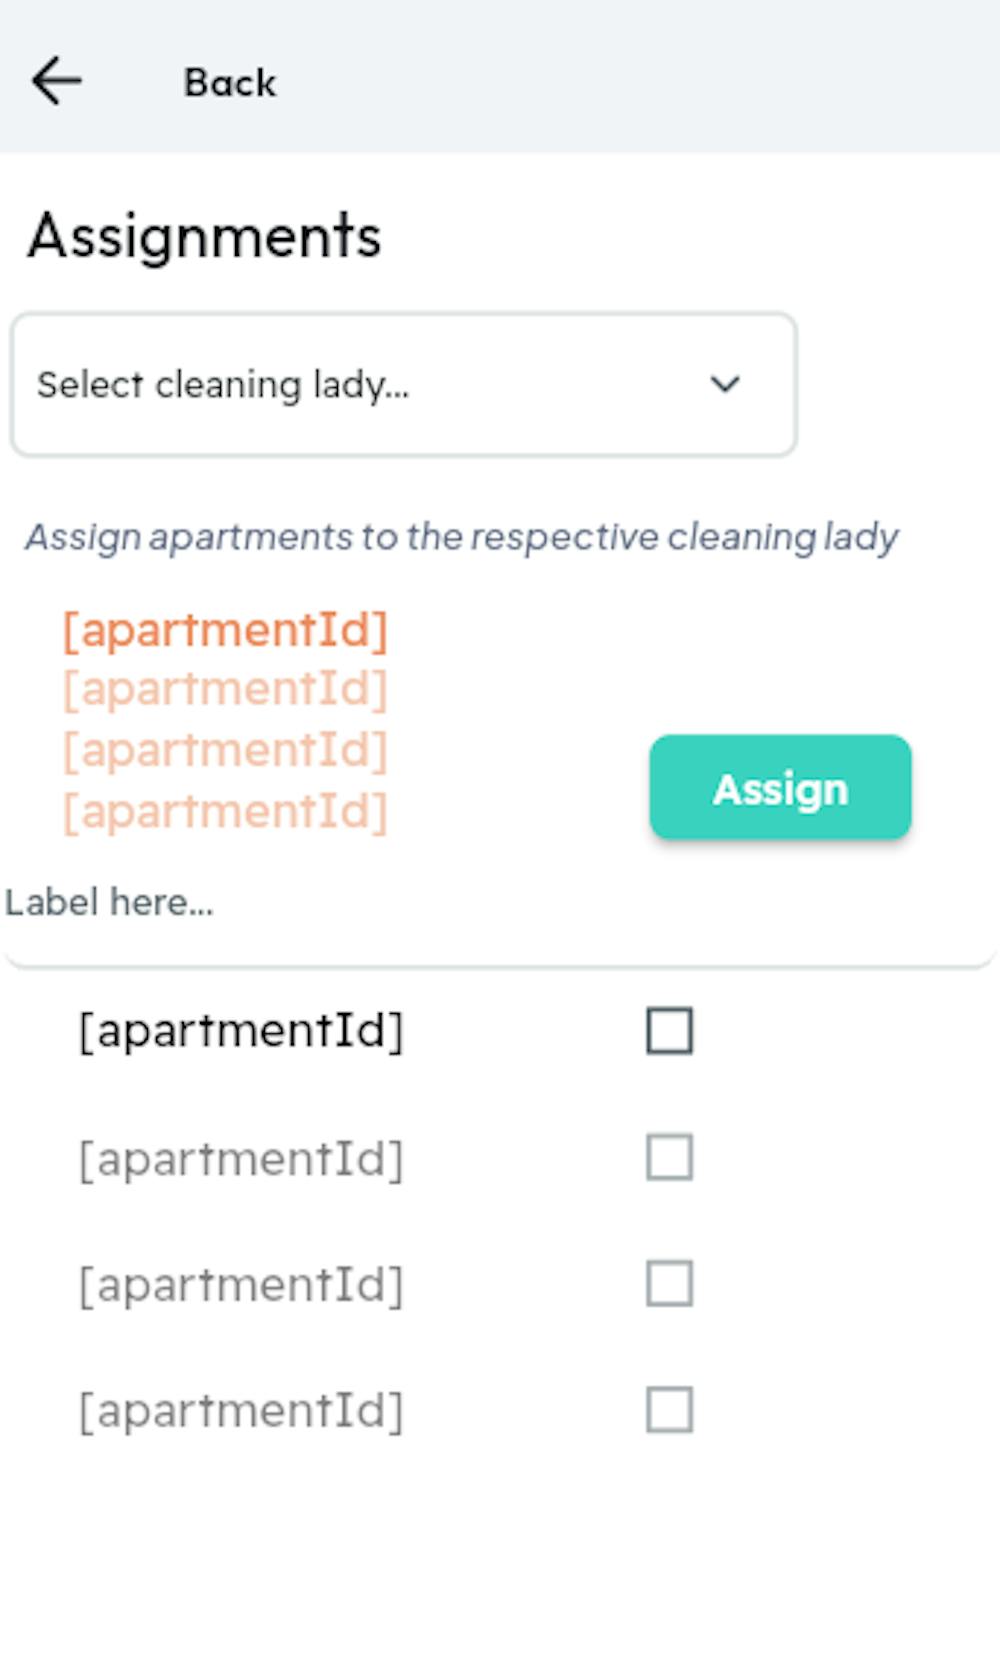Select the fourth orange apartmentId entry
Image resolution: width=1000 pixels, height=1655 pixels.
[x=225, y=811]
